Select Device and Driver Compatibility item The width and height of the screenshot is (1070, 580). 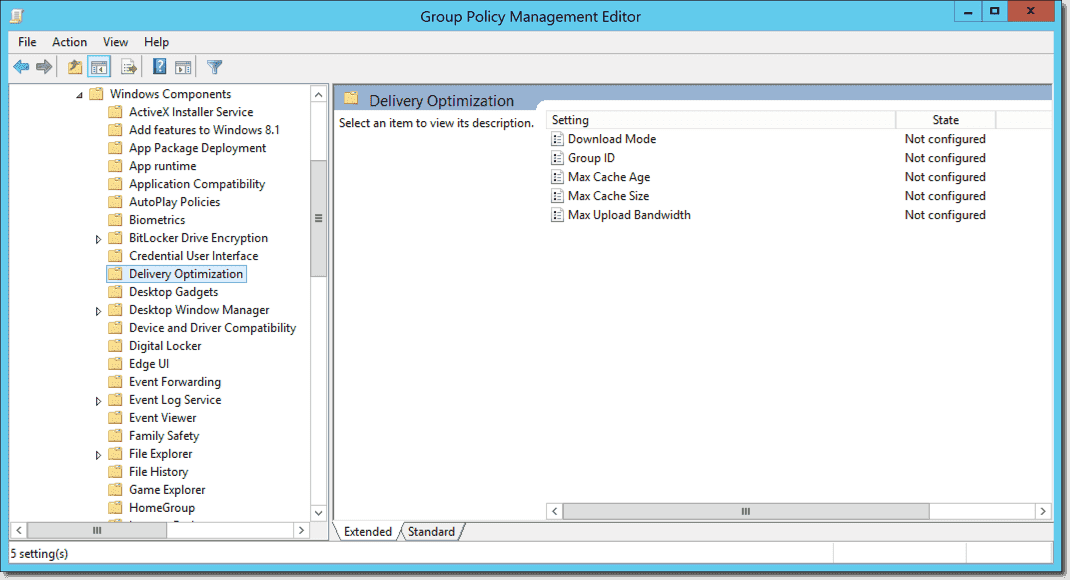coord(212,328)
